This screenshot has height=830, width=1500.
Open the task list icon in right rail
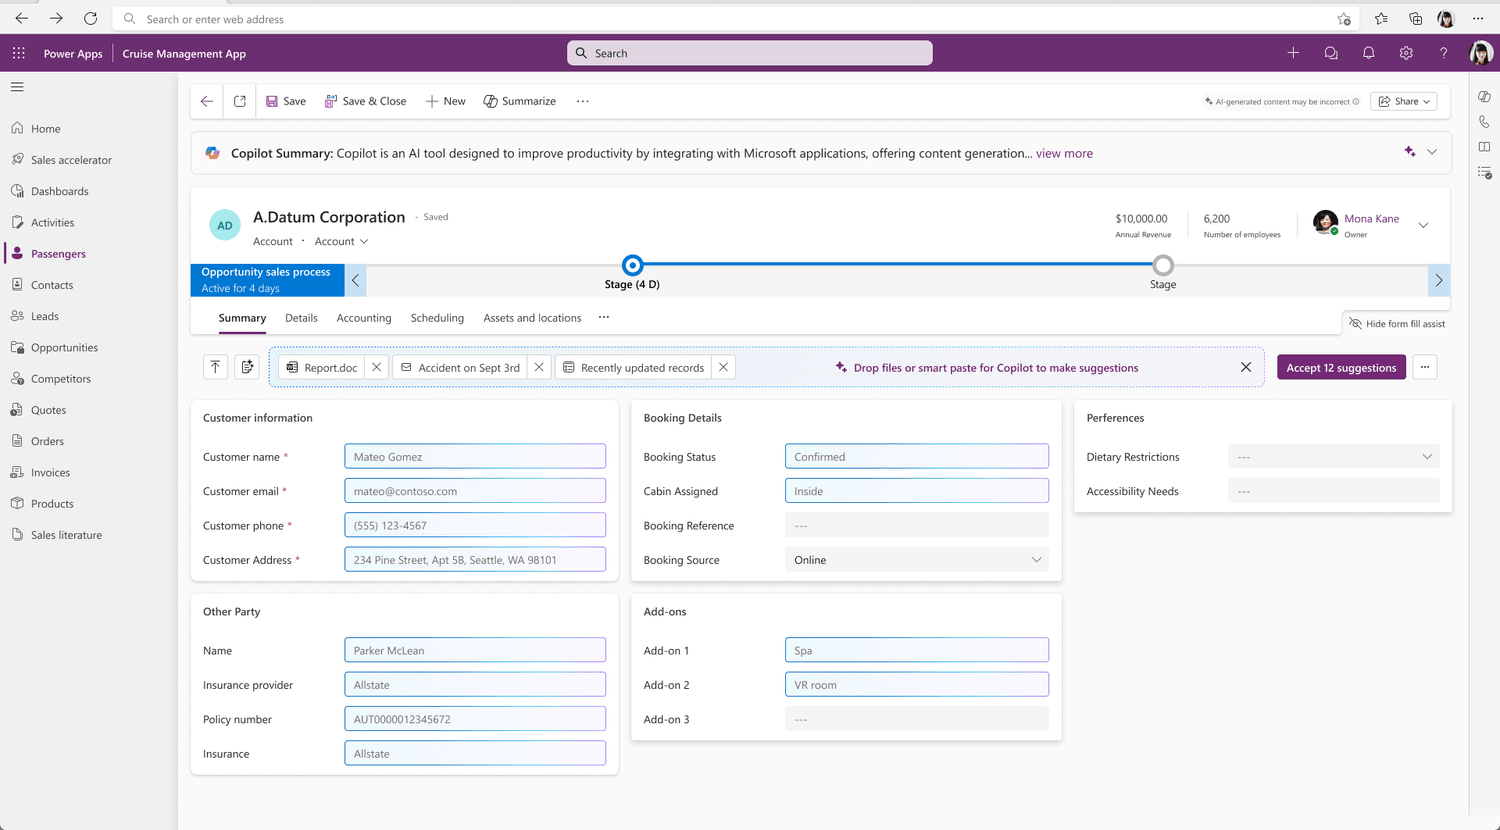[1485, 173]
